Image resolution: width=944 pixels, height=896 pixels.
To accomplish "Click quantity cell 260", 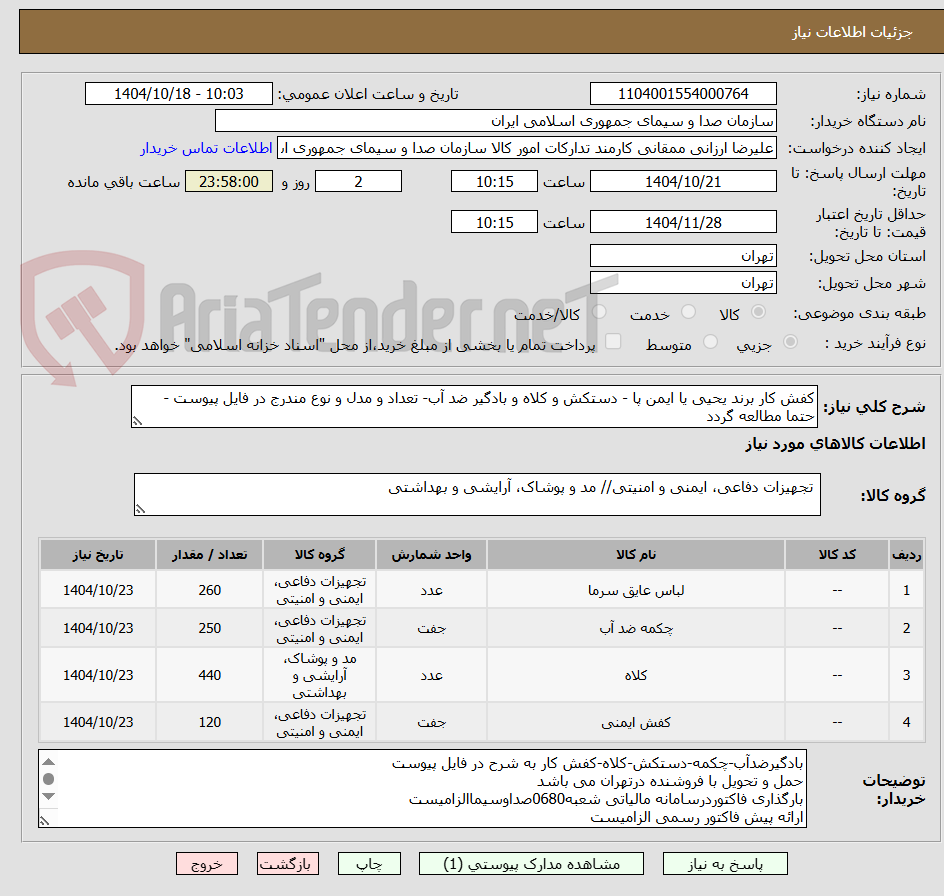I will (210, 590).
